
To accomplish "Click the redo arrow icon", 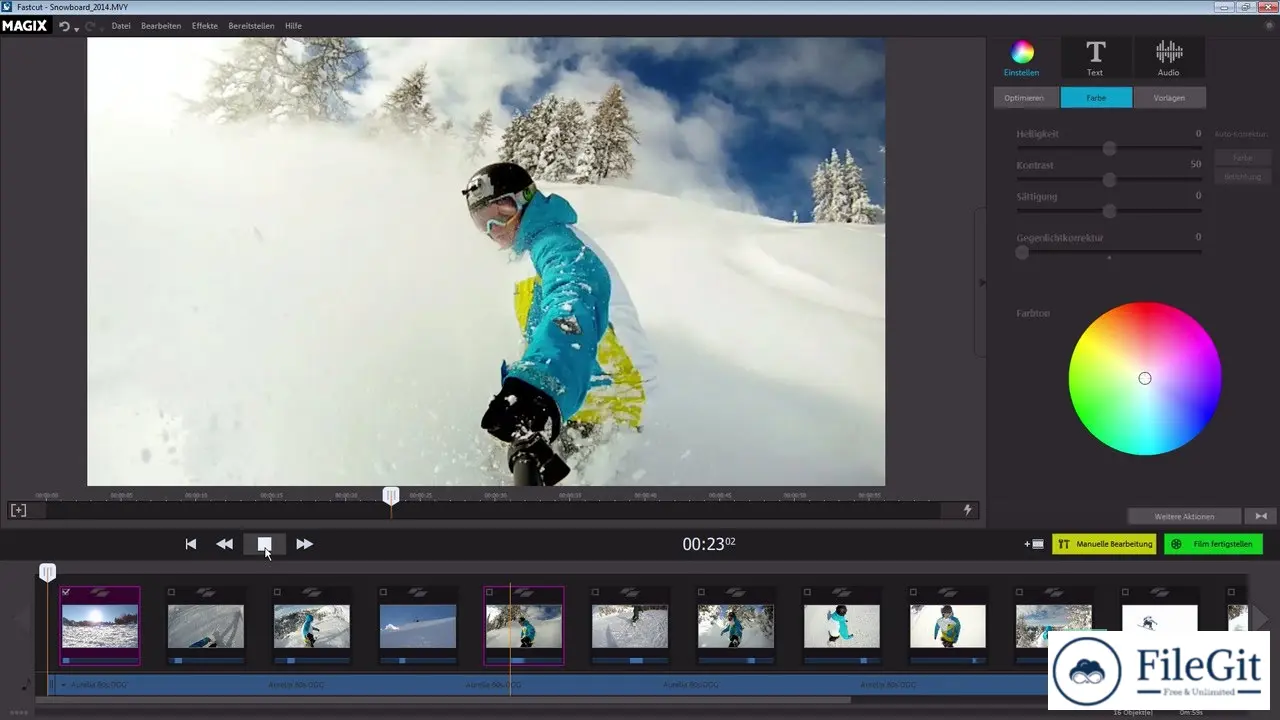I will click(91, 26).
